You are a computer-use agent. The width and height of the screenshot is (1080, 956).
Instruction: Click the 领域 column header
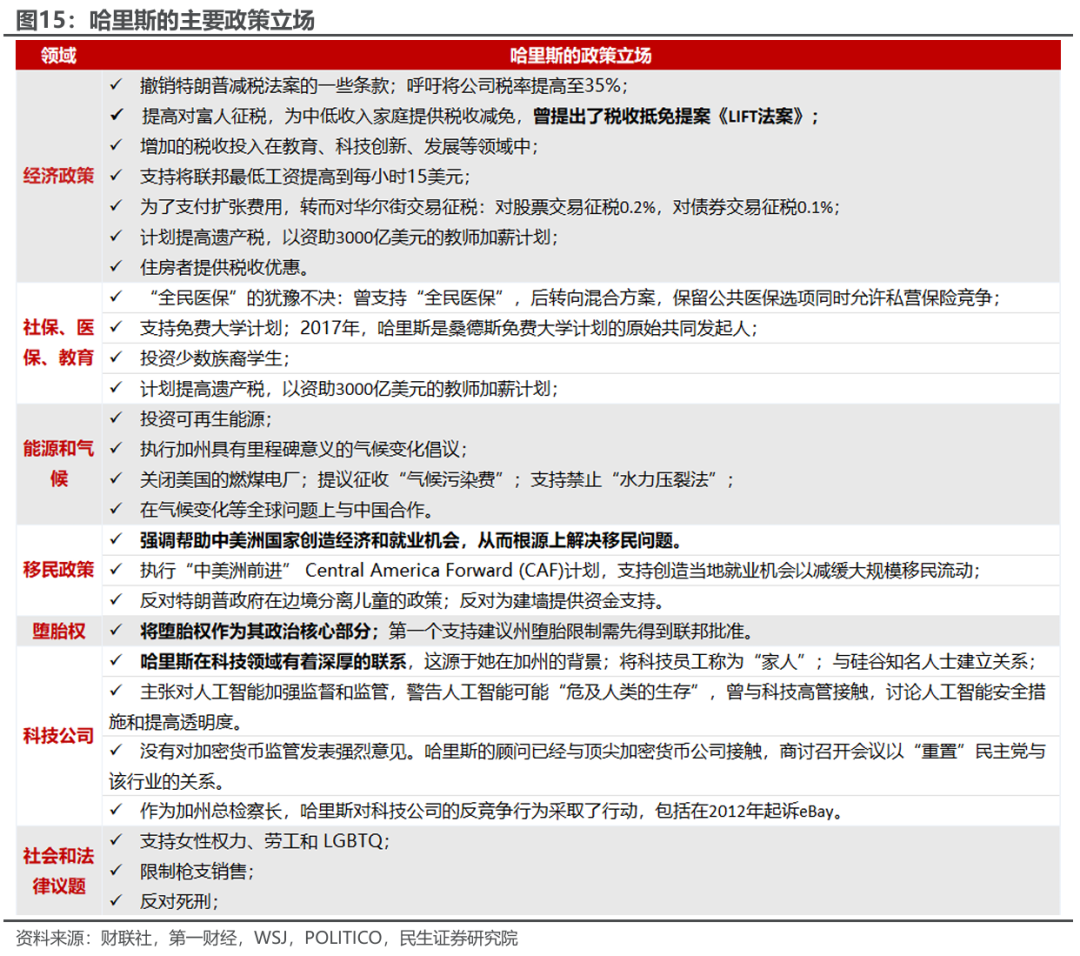pyautogui.click(x=59, y=55)
